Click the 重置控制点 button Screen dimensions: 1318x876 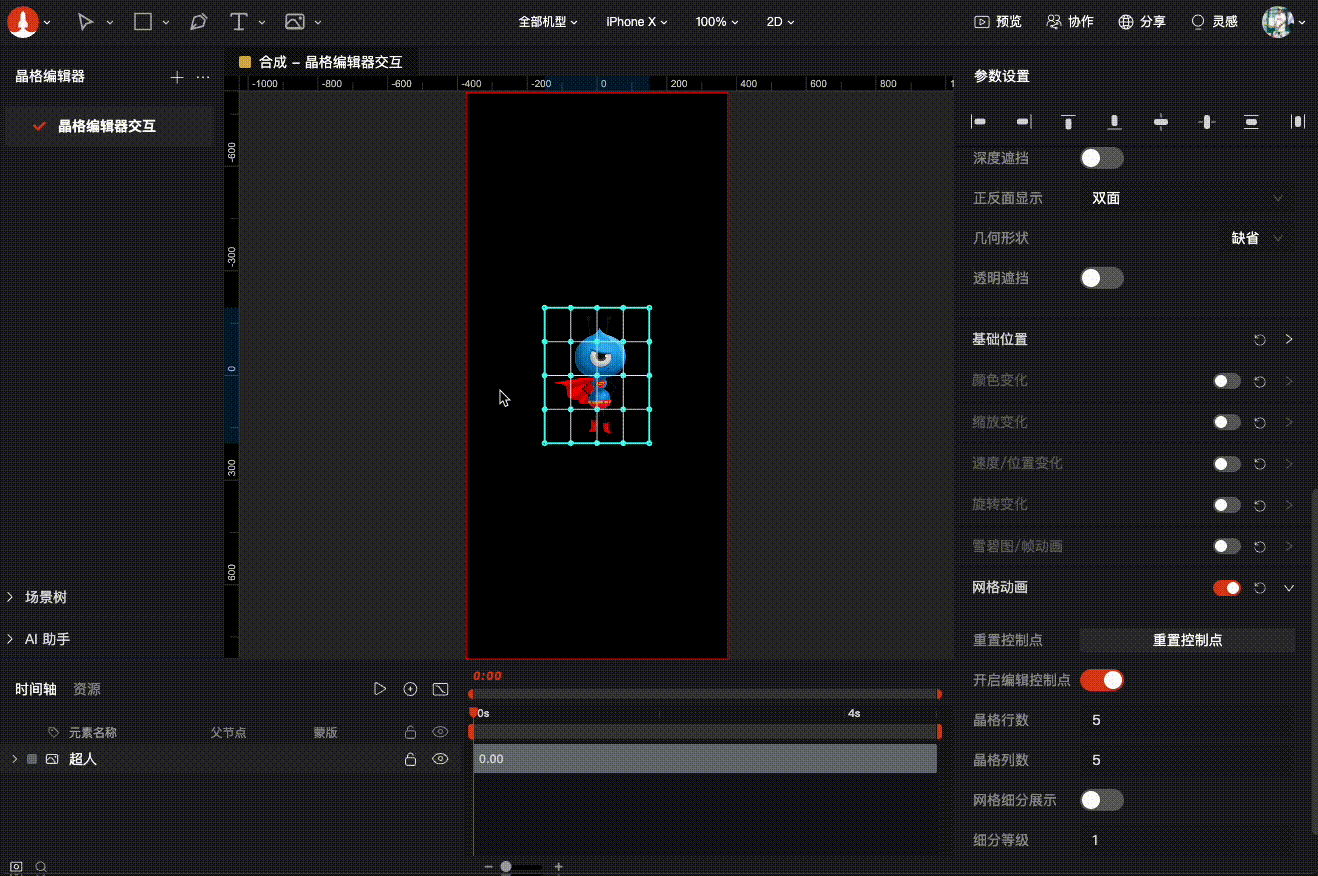(x=1187, y=640)
